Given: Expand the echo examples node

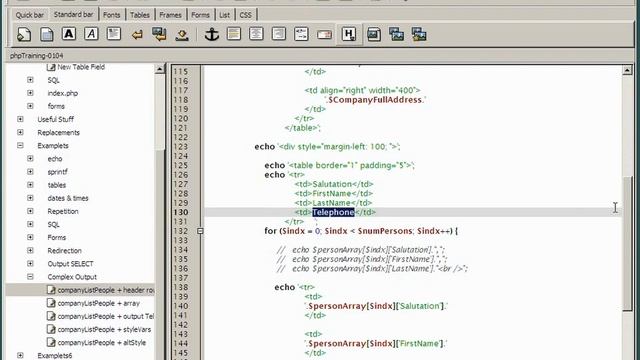Looking at the screenshot, I should (30, 158).
